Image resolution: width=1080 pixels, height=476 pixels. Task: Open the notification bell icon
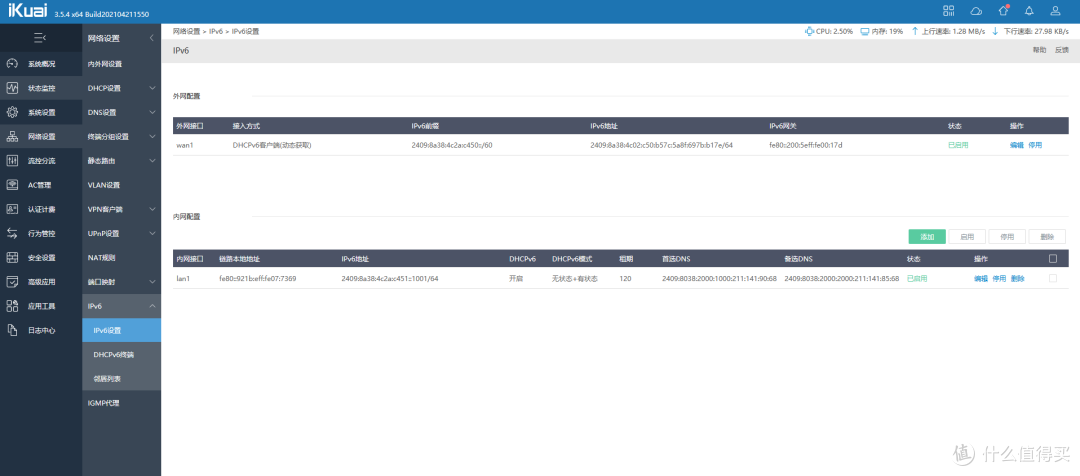[x=1029, y=11]
